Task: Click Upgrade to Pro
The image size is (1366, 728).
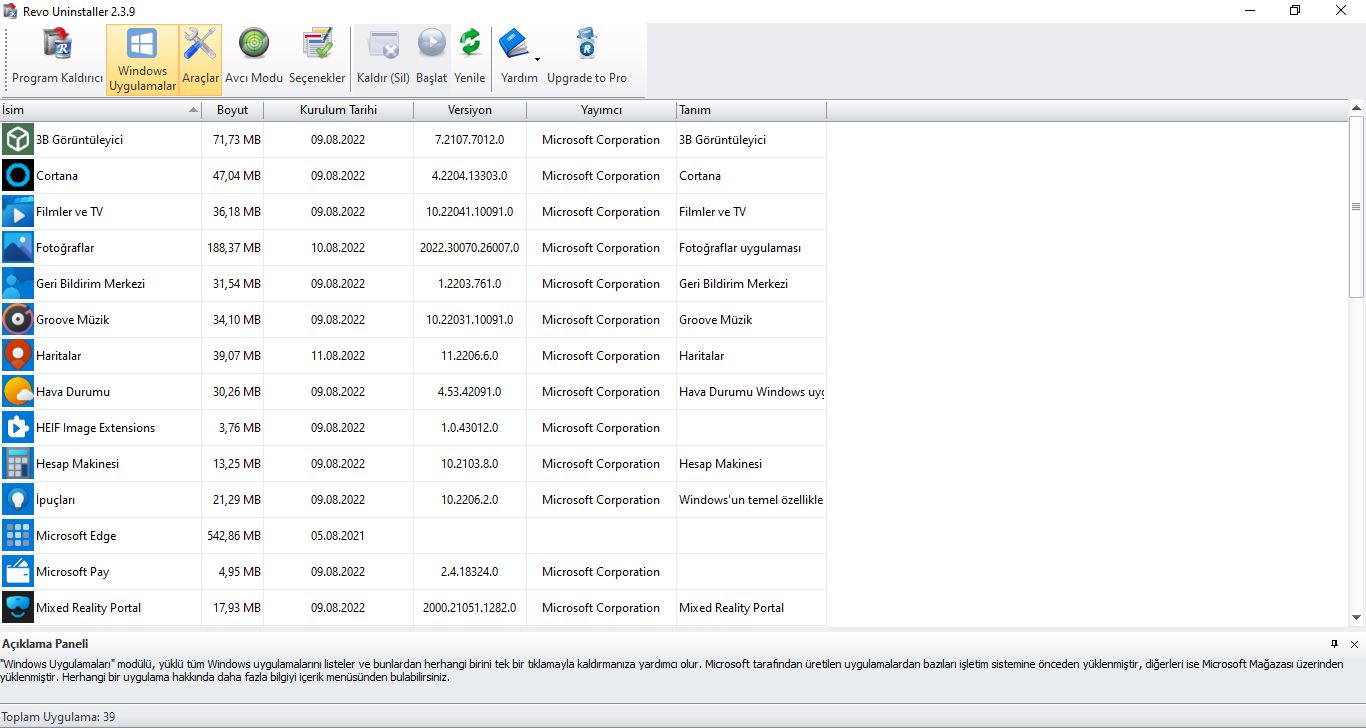Action: 587,59
